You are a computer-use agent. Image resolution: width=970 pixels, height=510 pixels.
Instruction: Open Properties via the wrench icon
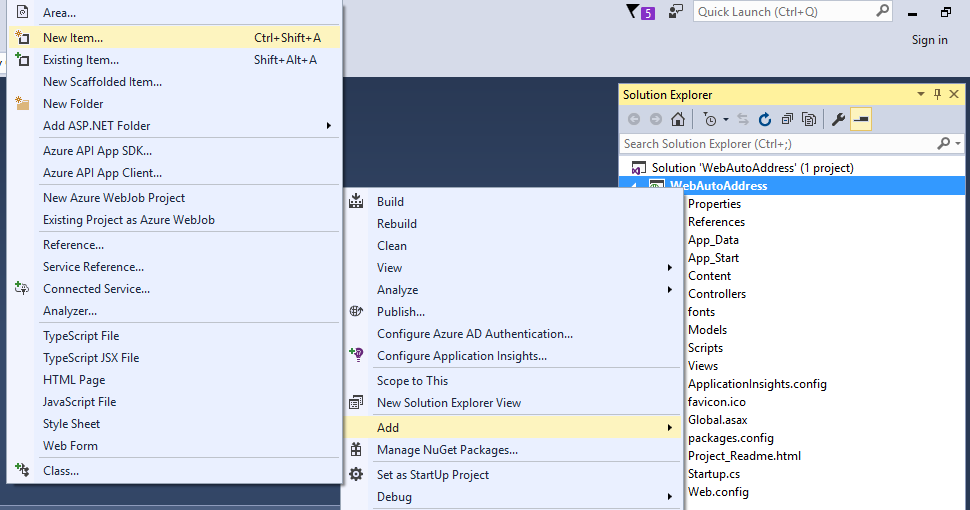pyautogui.click(x=839, y=120)
